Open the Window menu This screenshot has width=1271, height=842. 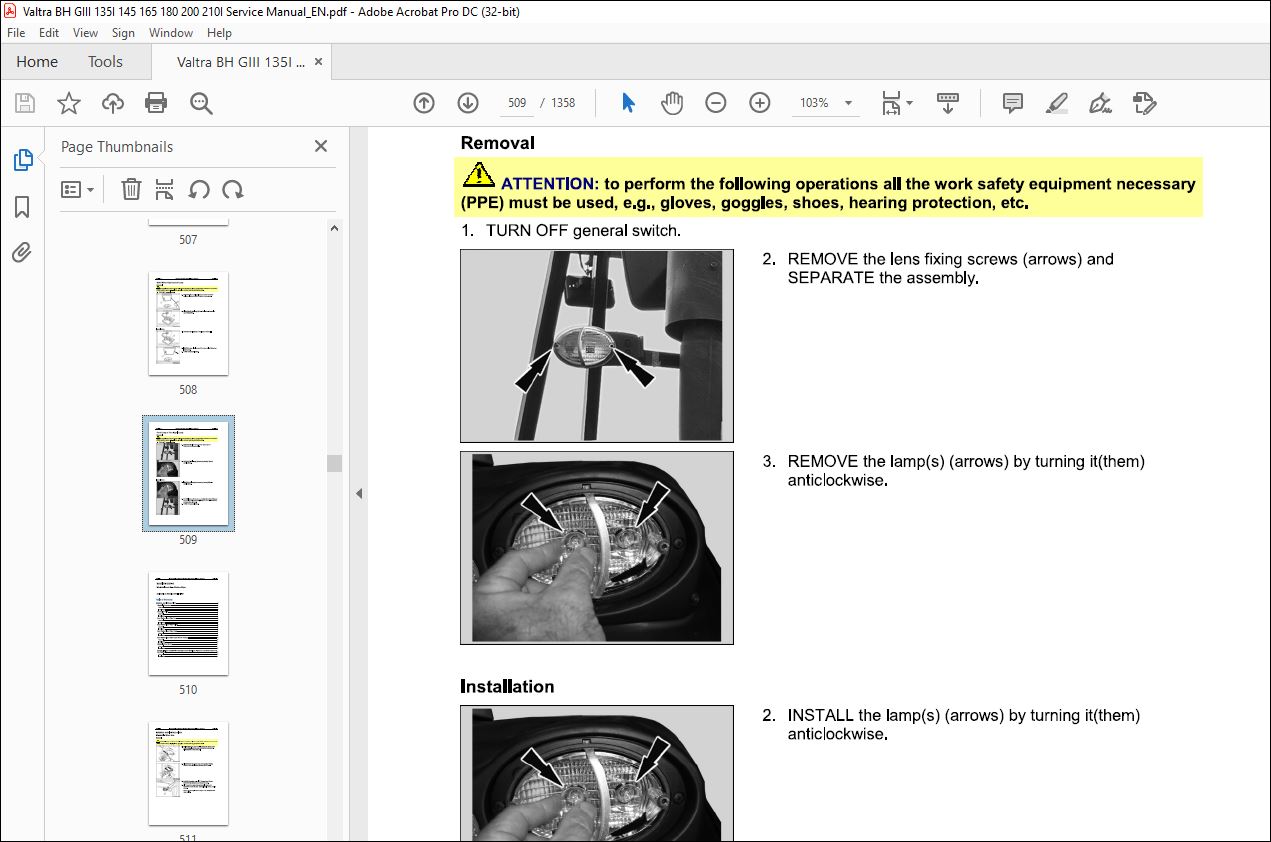click(171, 33)
